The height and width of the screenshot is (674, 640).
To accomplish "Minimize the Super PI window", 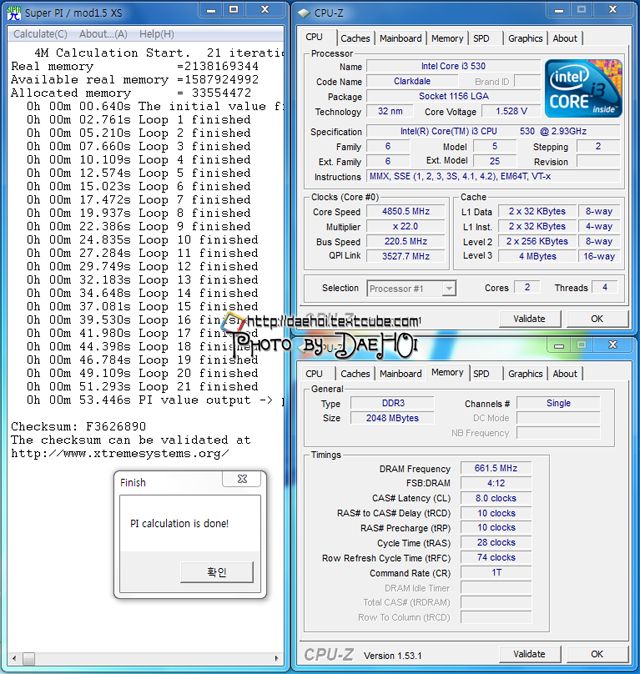I will 211,10.
